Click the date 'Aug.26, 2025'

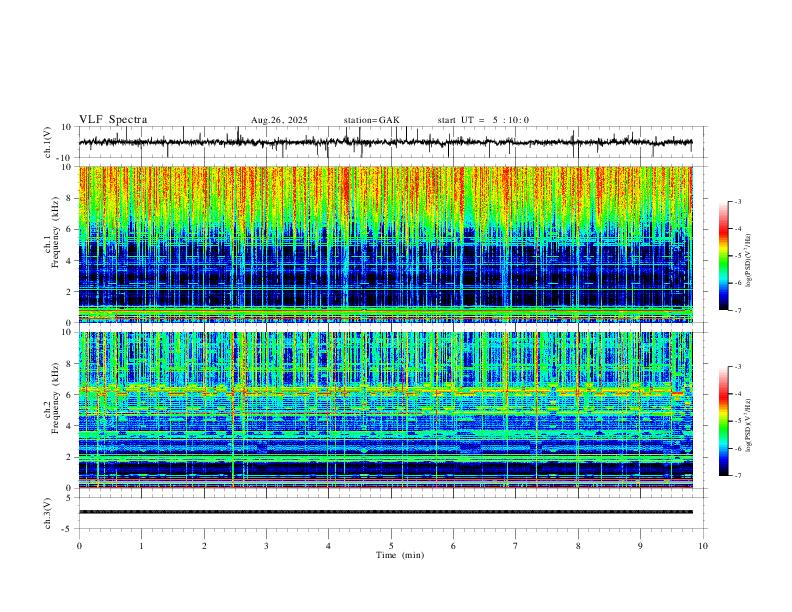click(x=279, y=120)
